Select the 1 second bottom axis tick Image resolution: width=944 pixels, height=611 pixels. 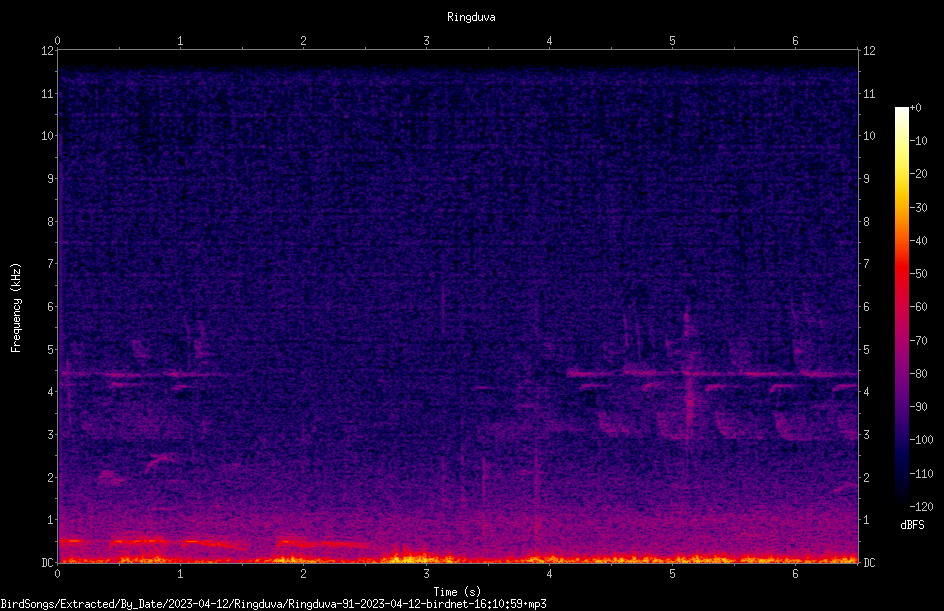point(180,573)
